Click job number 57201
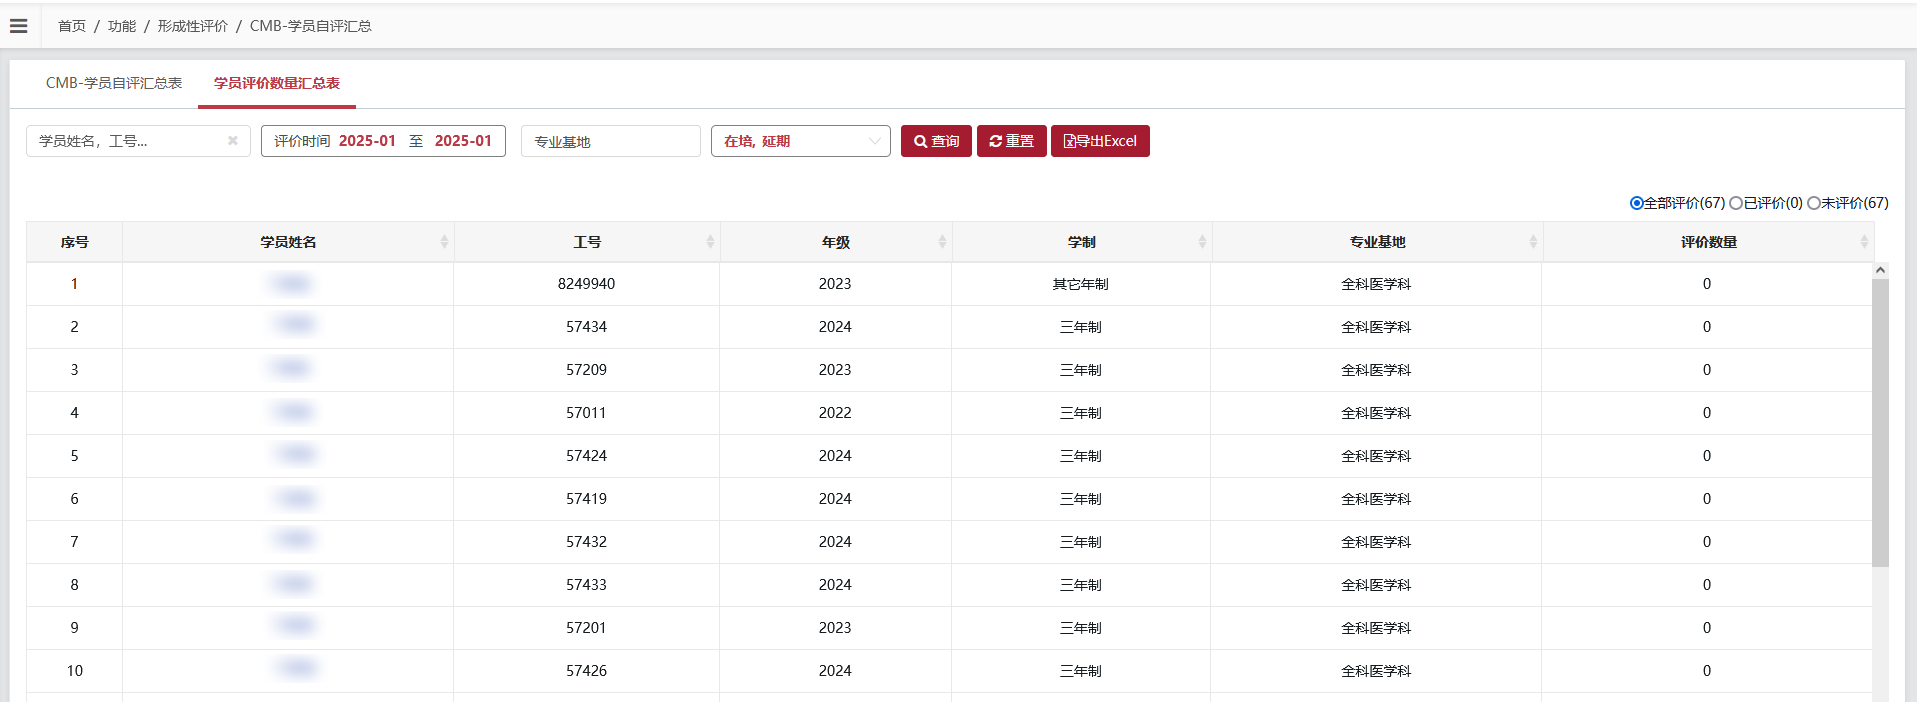Image resolution: width=1917 pixels, height=702 pixels. coord(586,628)
